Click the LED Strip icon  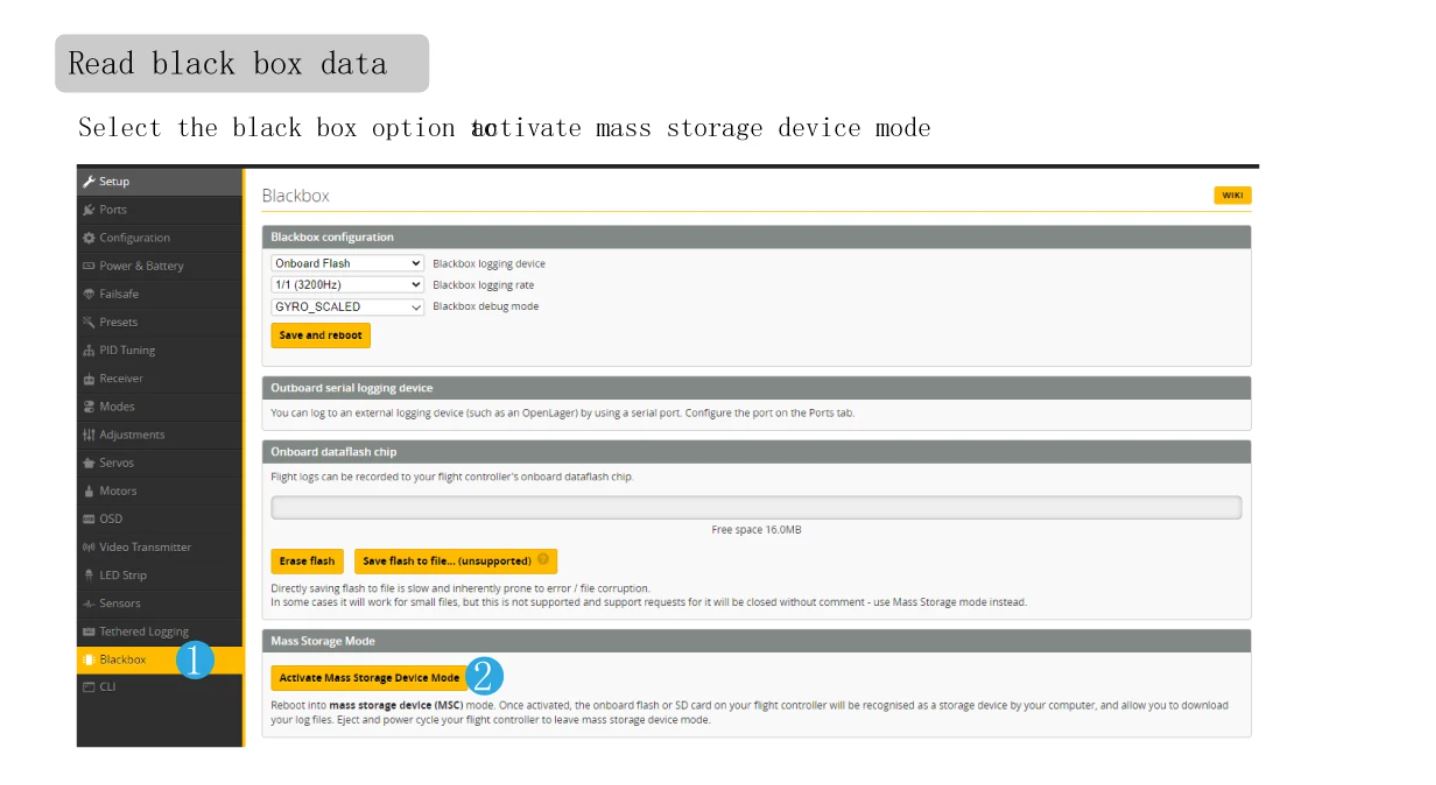[88, 575]
